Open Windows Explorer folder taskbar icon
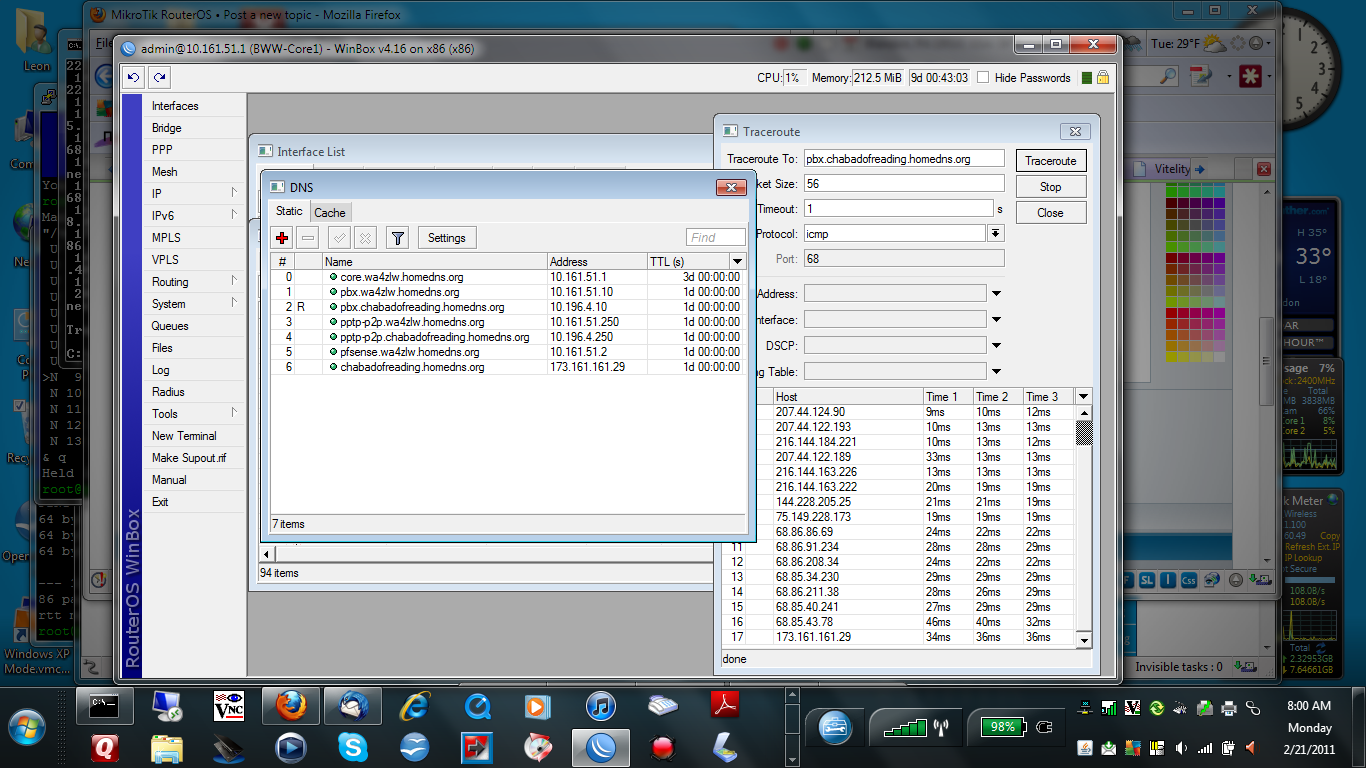1366x768 pixels. (x=167, y=746)
